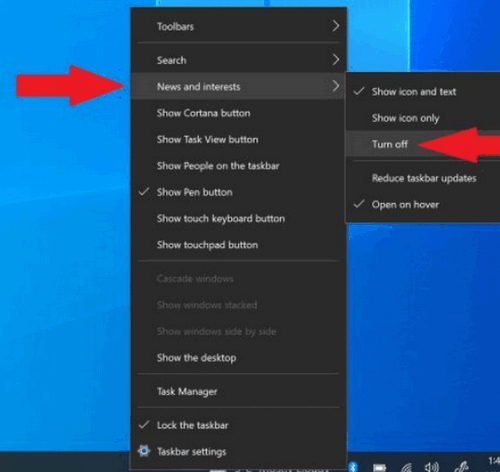Expand the Search submenu arrow
This screenshot has width=500, height=472.
click(336, 60)
